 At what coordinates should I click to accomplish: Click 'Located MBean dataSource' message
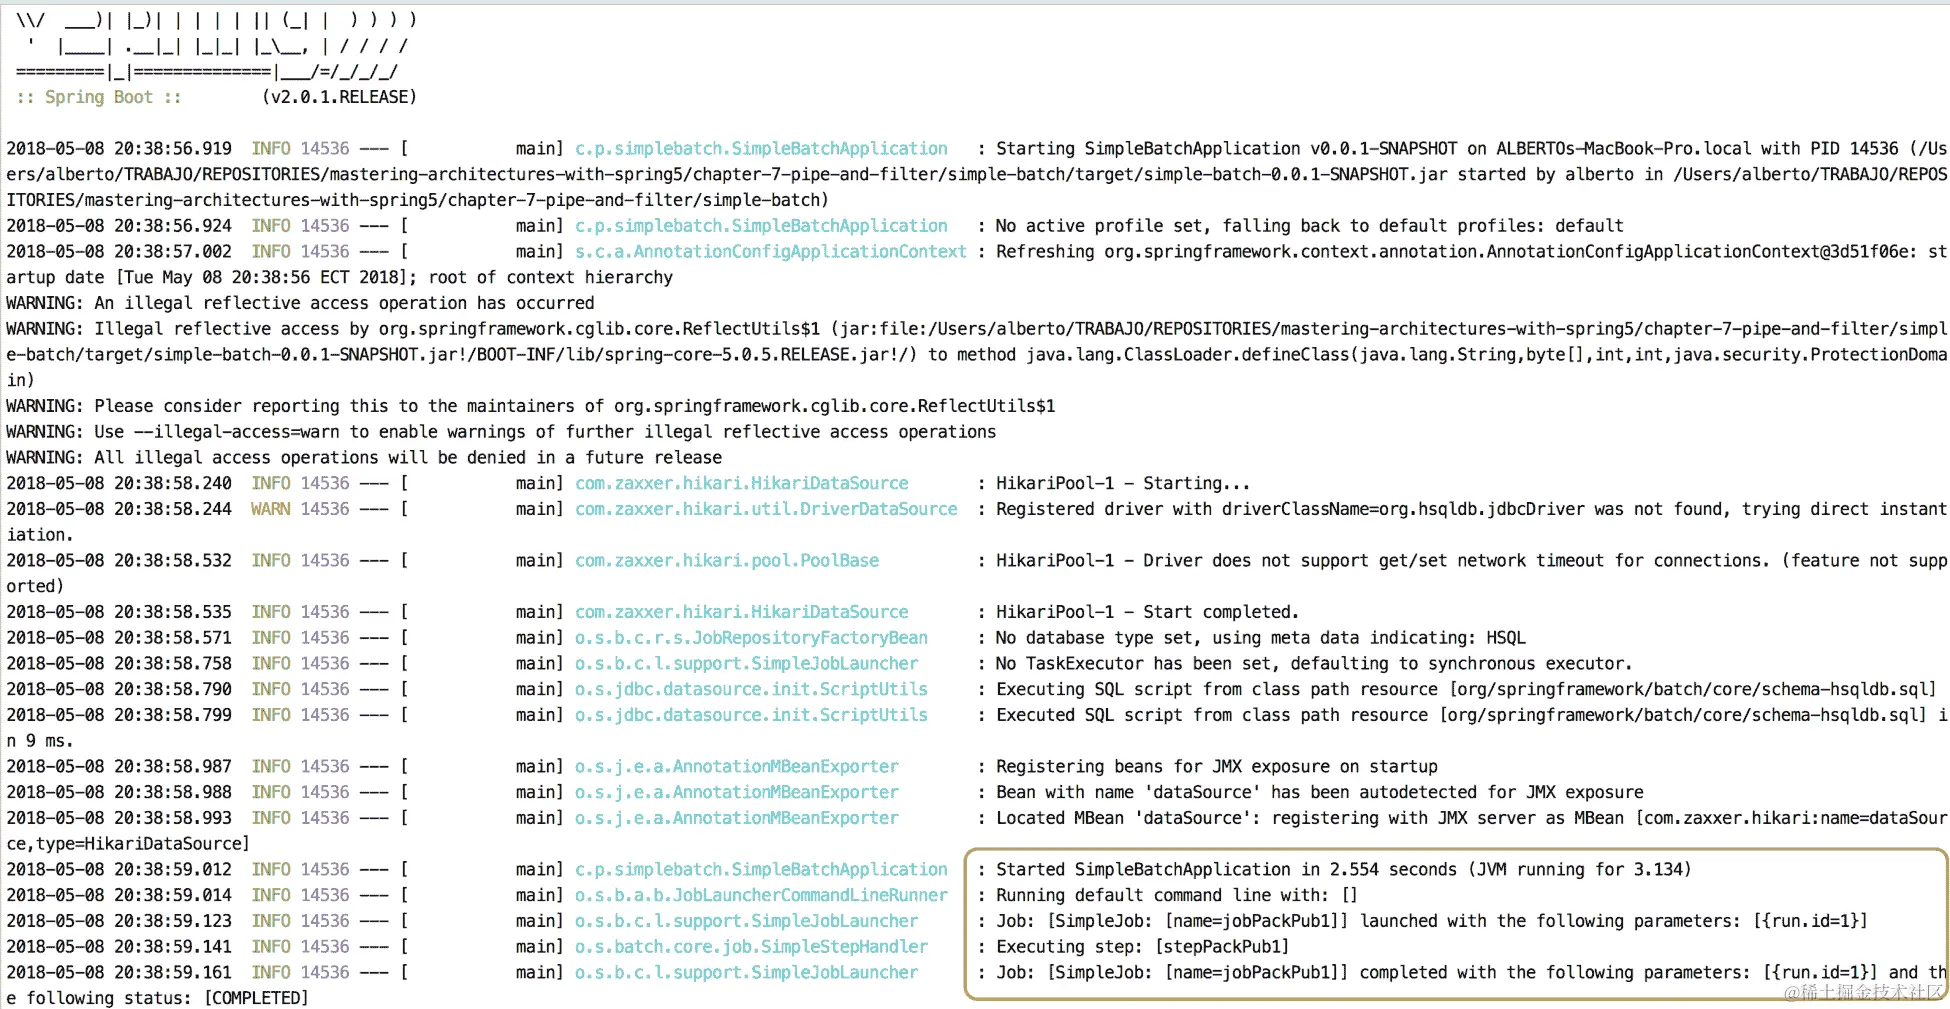tap(1471, 818)
